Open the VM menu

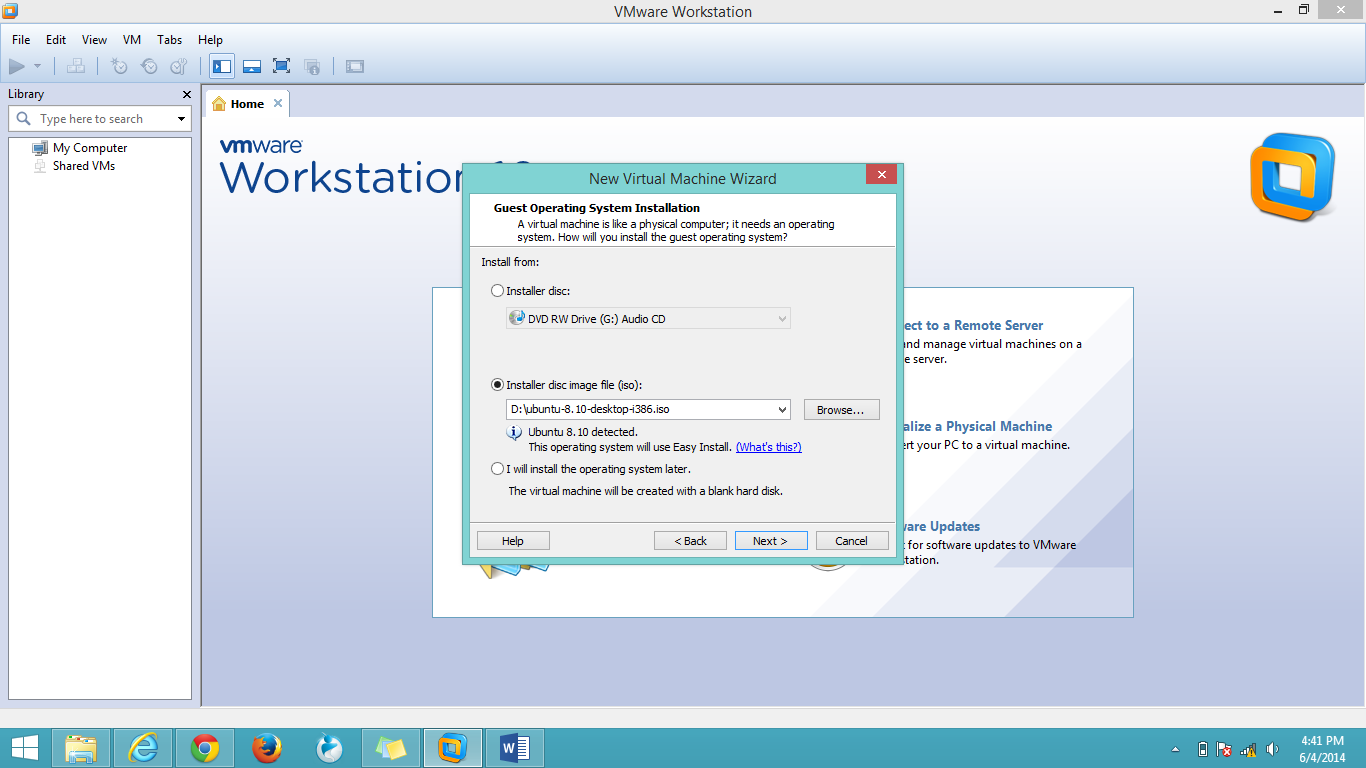coord(131,40)
